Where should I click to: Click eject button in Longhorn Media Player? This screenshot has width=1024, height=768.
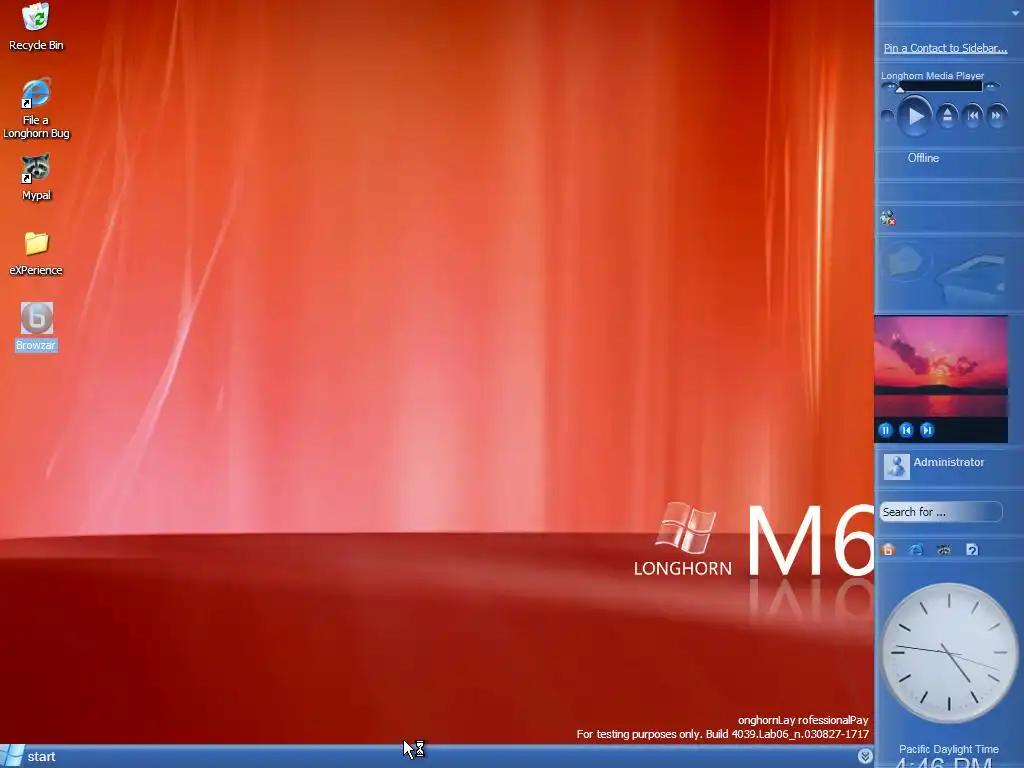(x=947, y=116)
